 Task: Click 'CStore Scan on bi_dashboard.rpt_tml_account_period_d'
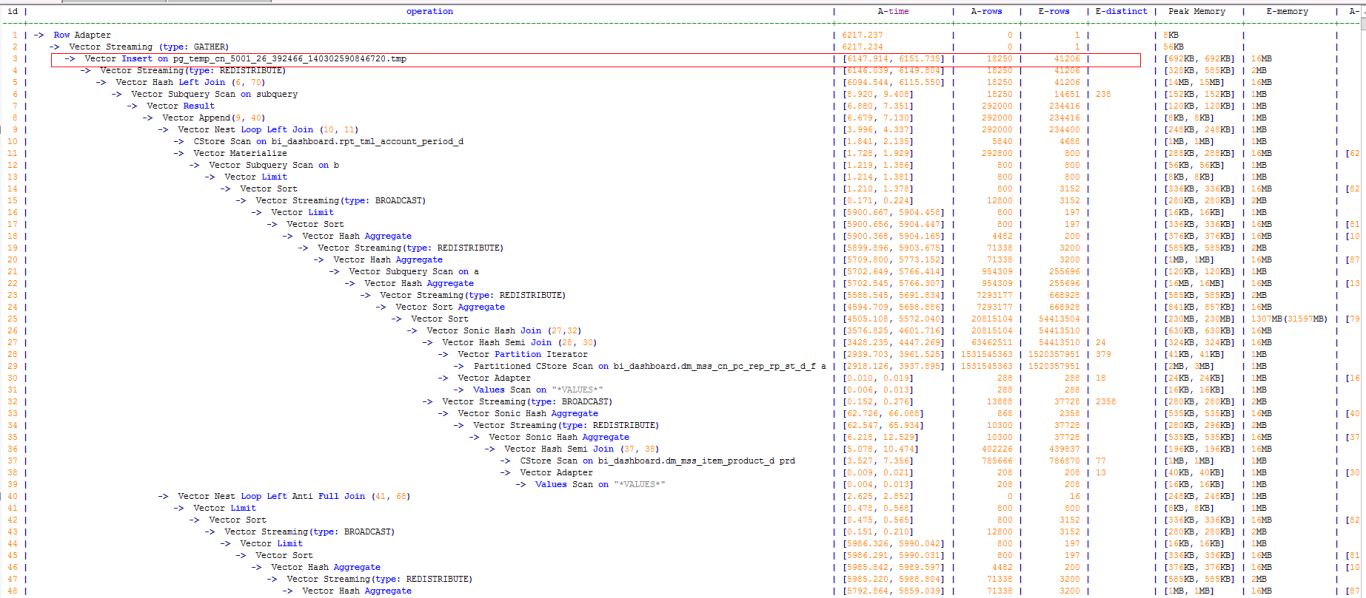[x=328, y=142]
